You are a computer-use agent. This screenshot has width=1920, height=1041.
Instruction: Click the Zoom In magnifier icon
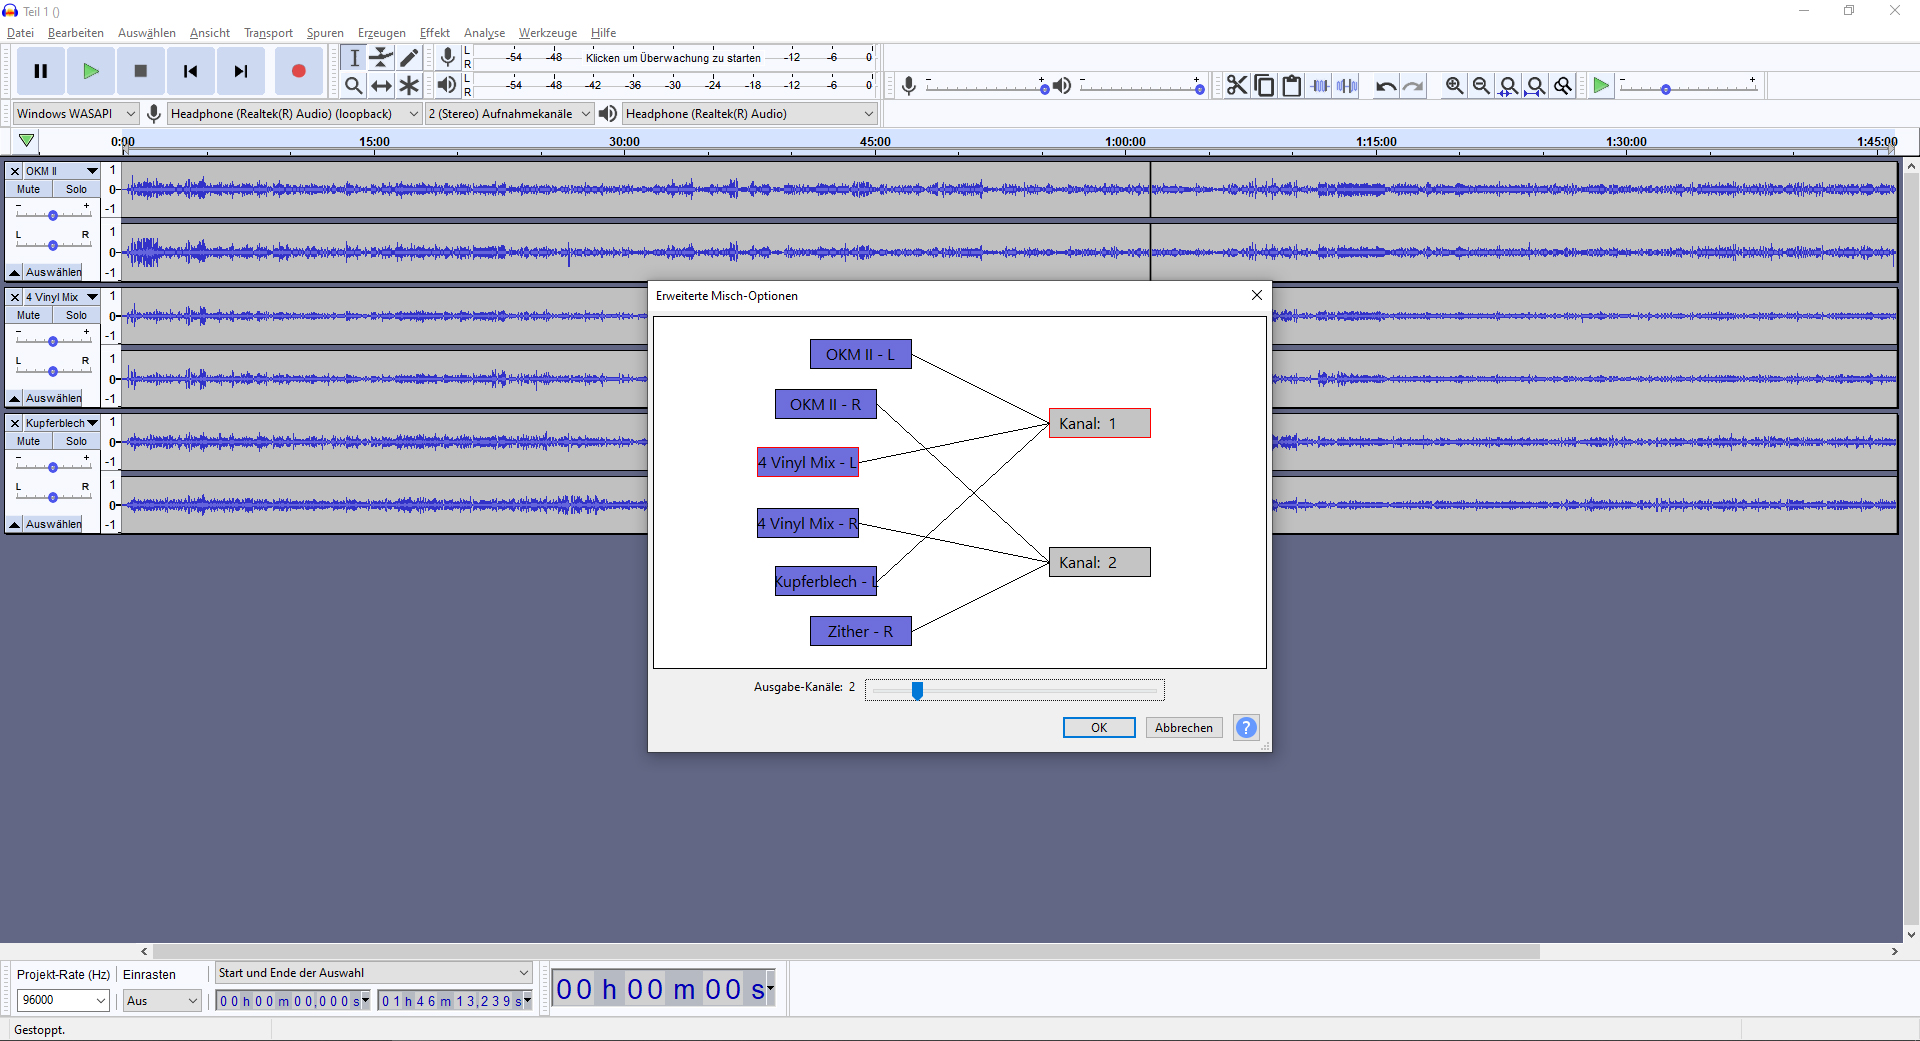[1454, 86]
